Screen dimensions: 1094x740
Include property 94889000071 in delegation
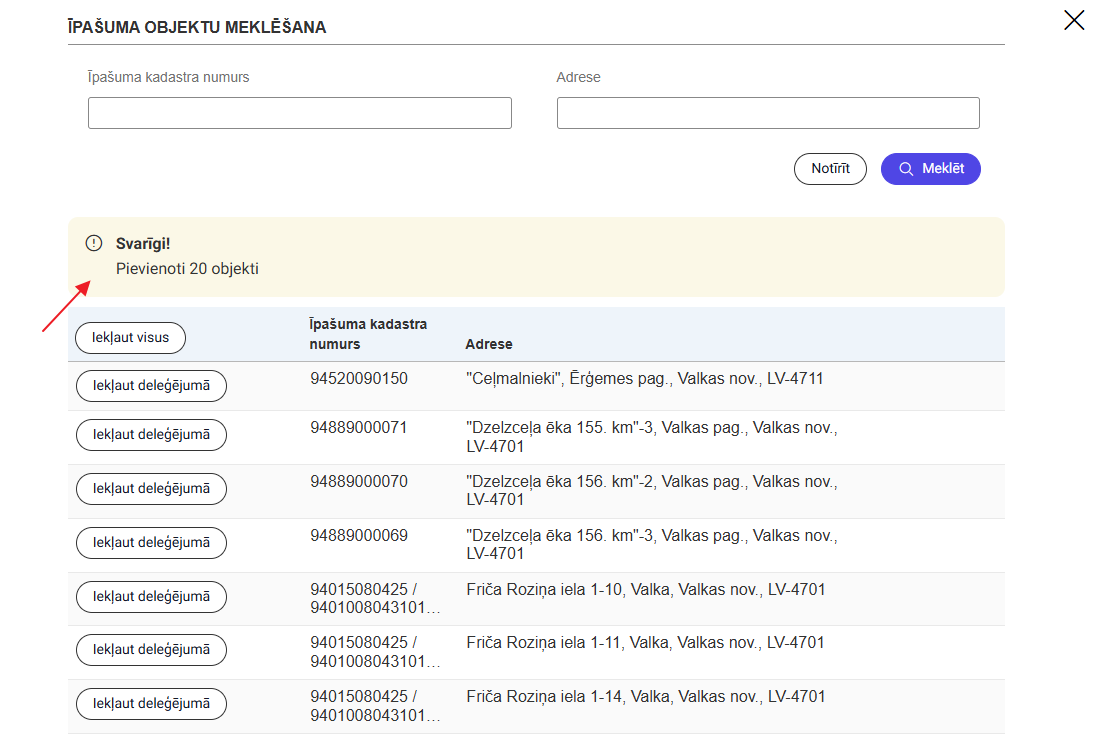pyautogui.click(x=151, y=435)
